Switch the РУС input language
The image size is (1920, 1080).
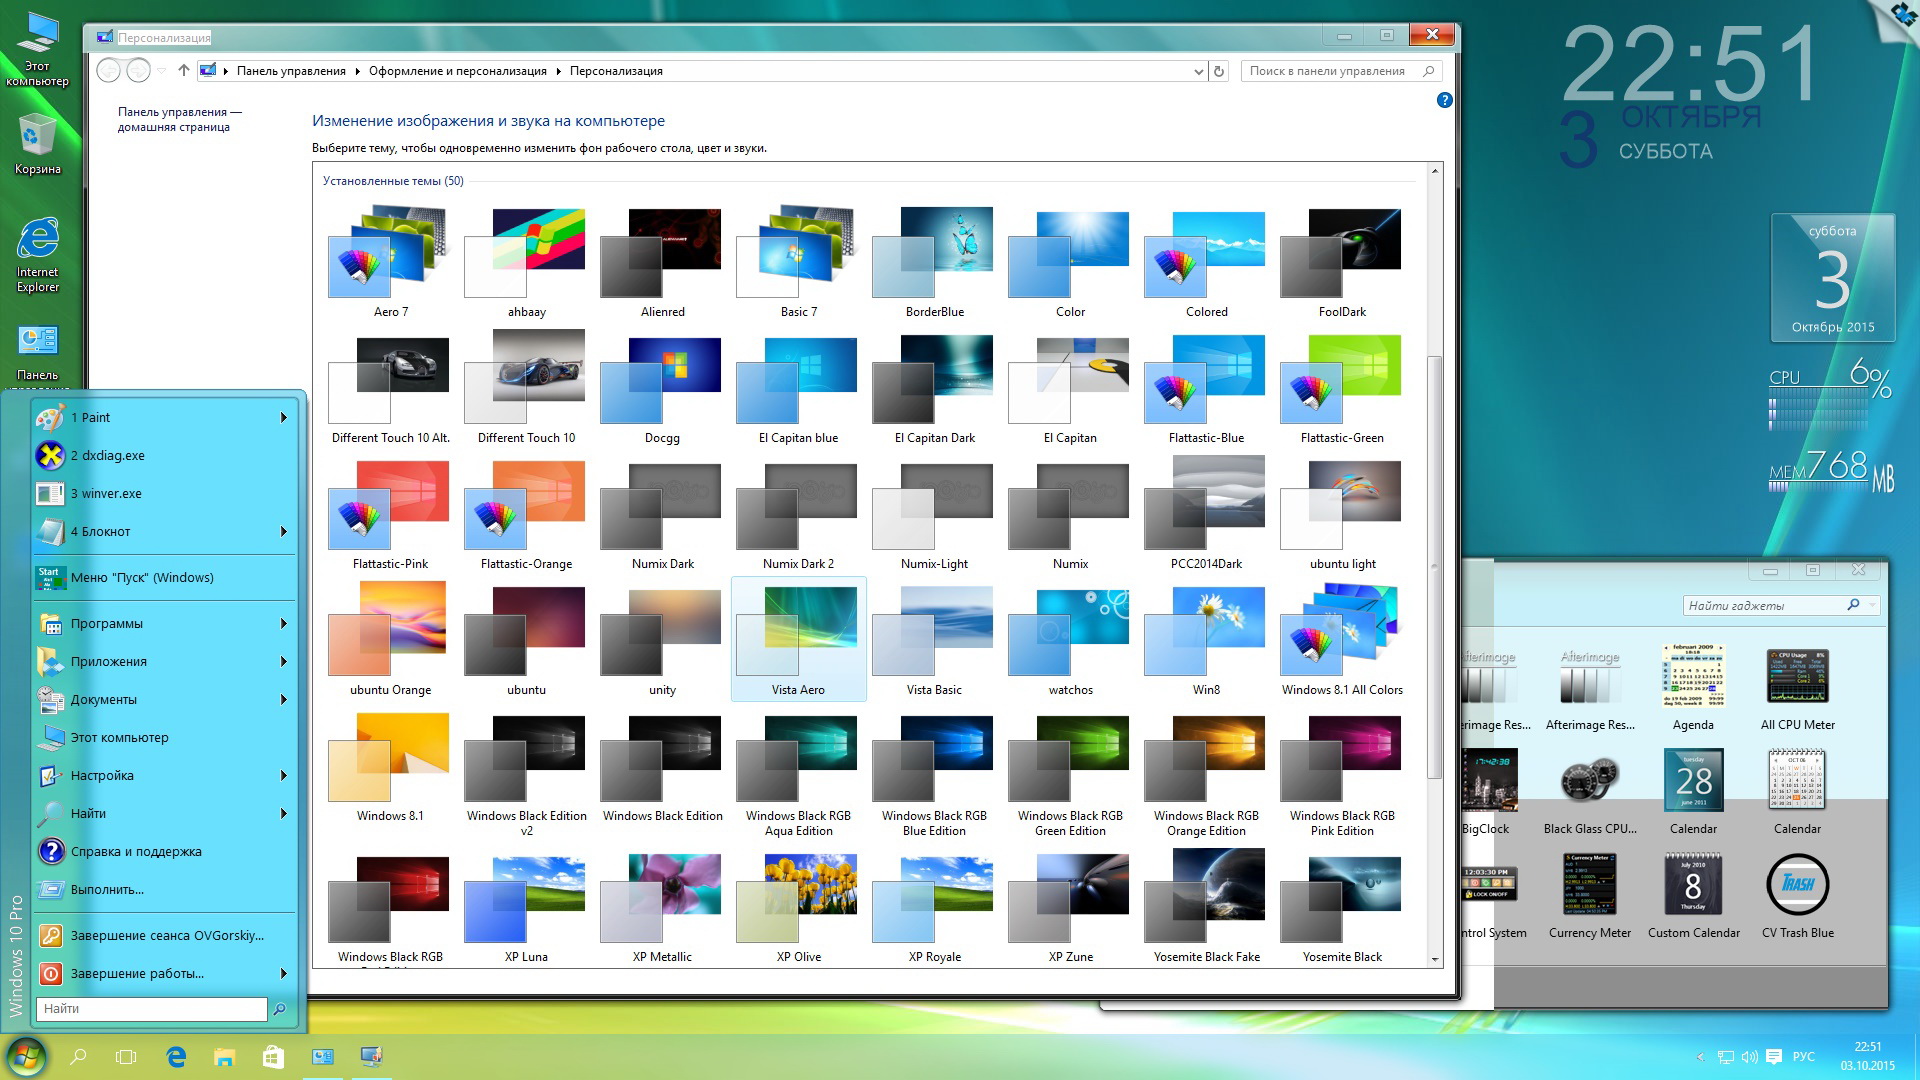click(x=1804, y=1056)
